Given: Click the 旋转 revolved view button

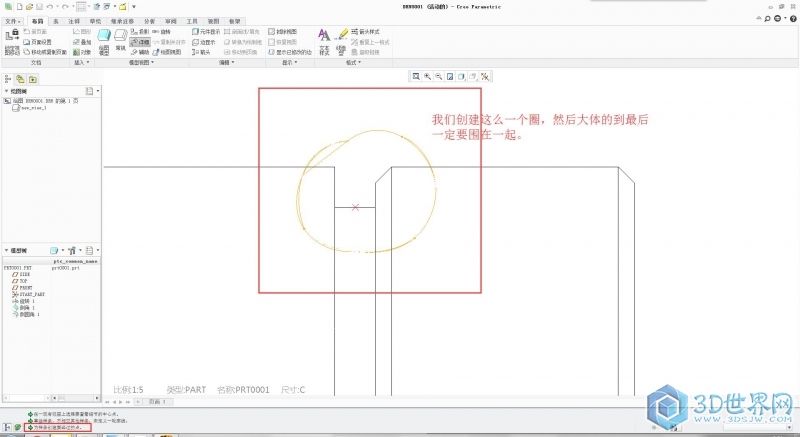Looking at the screenshot, I should tap(162, 32).
